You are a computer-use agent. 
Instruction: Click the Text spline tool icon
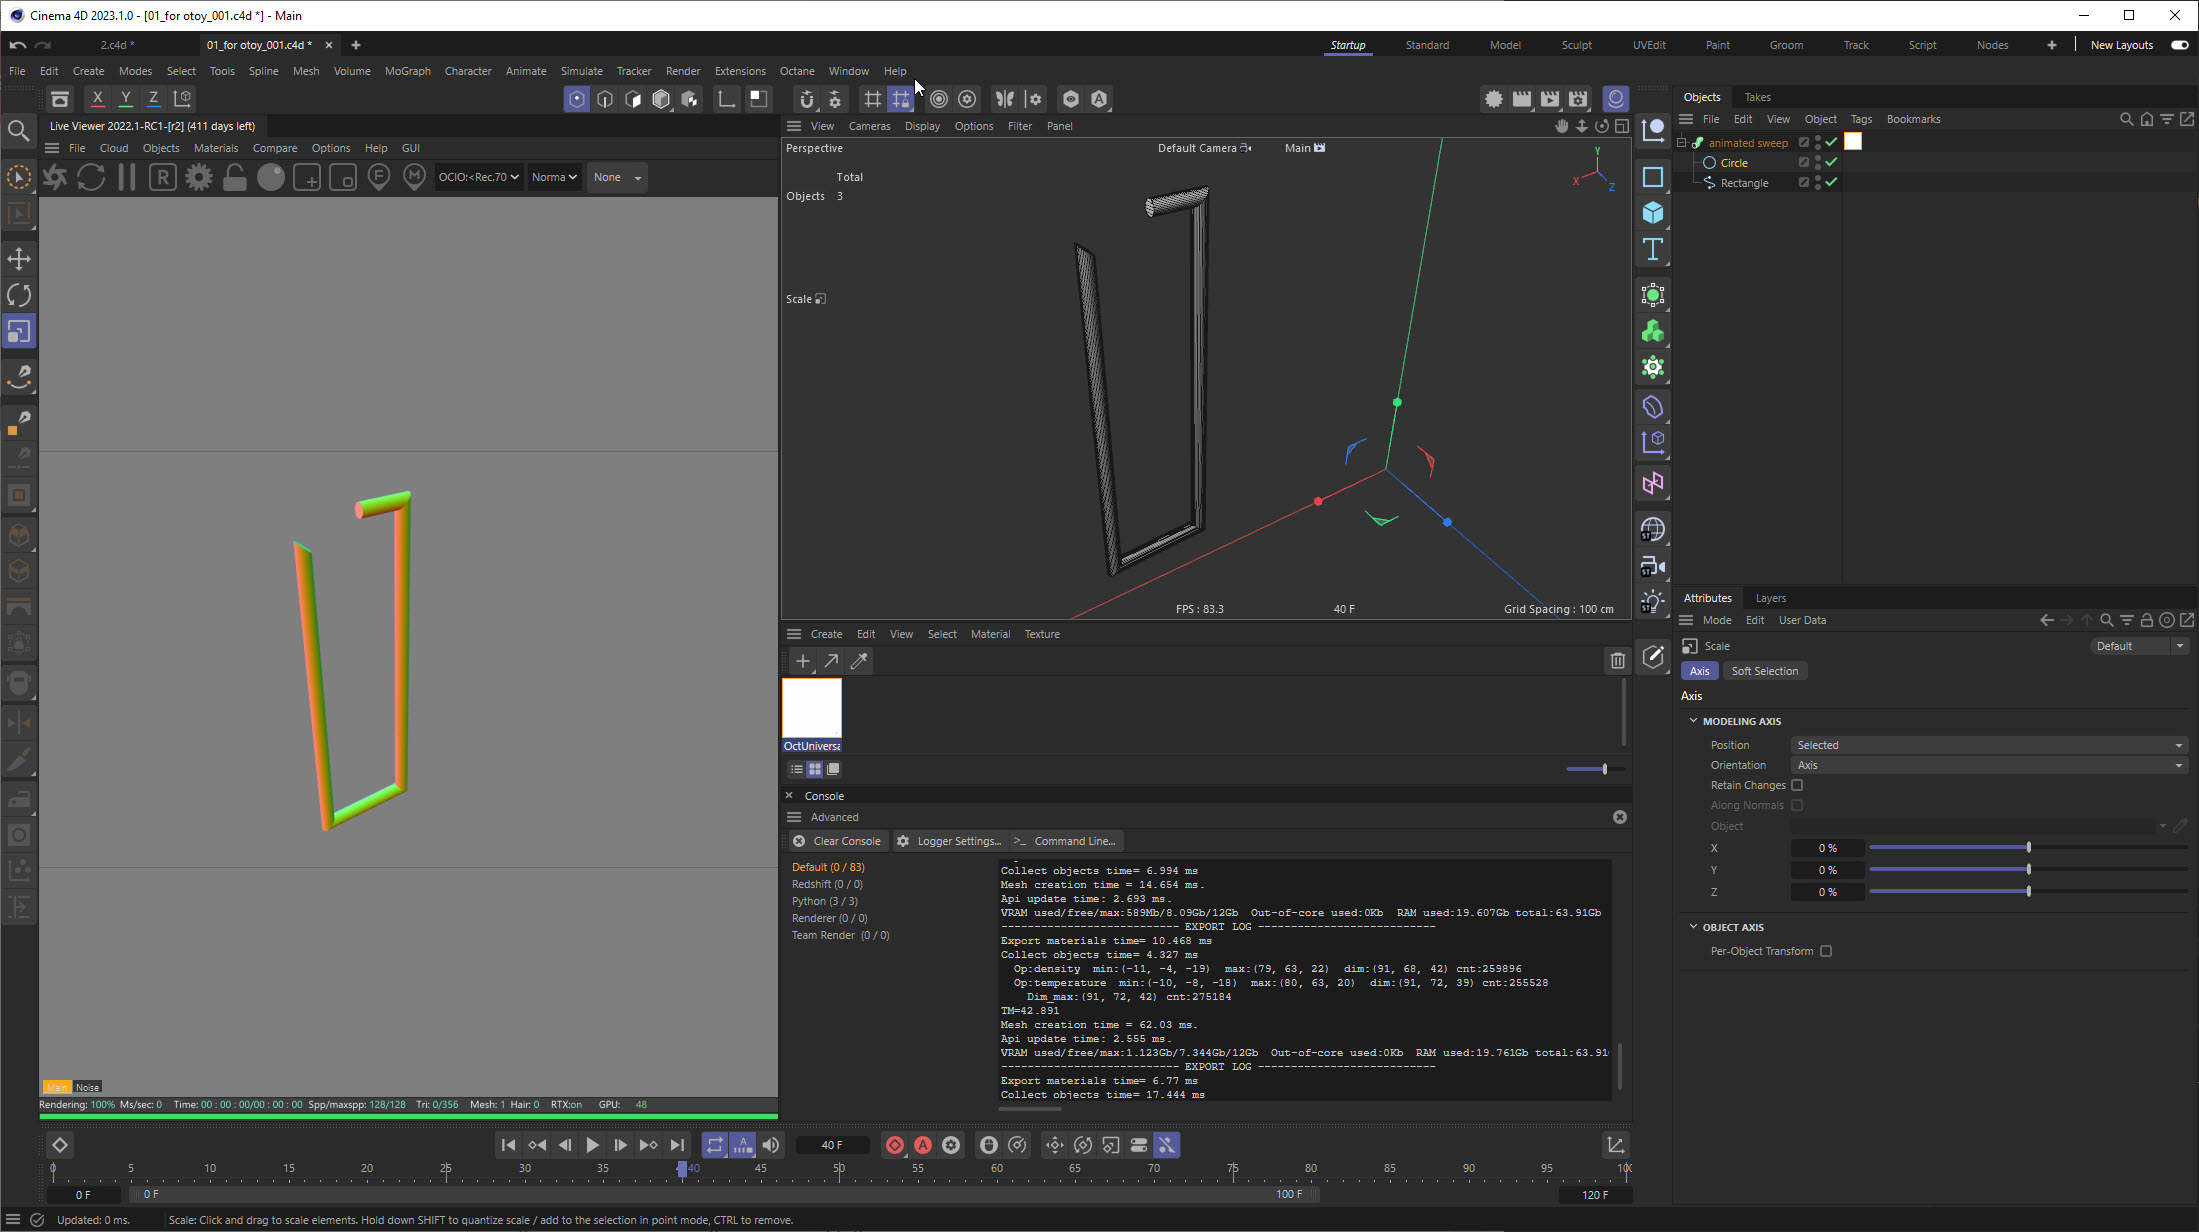point(1652,250)
